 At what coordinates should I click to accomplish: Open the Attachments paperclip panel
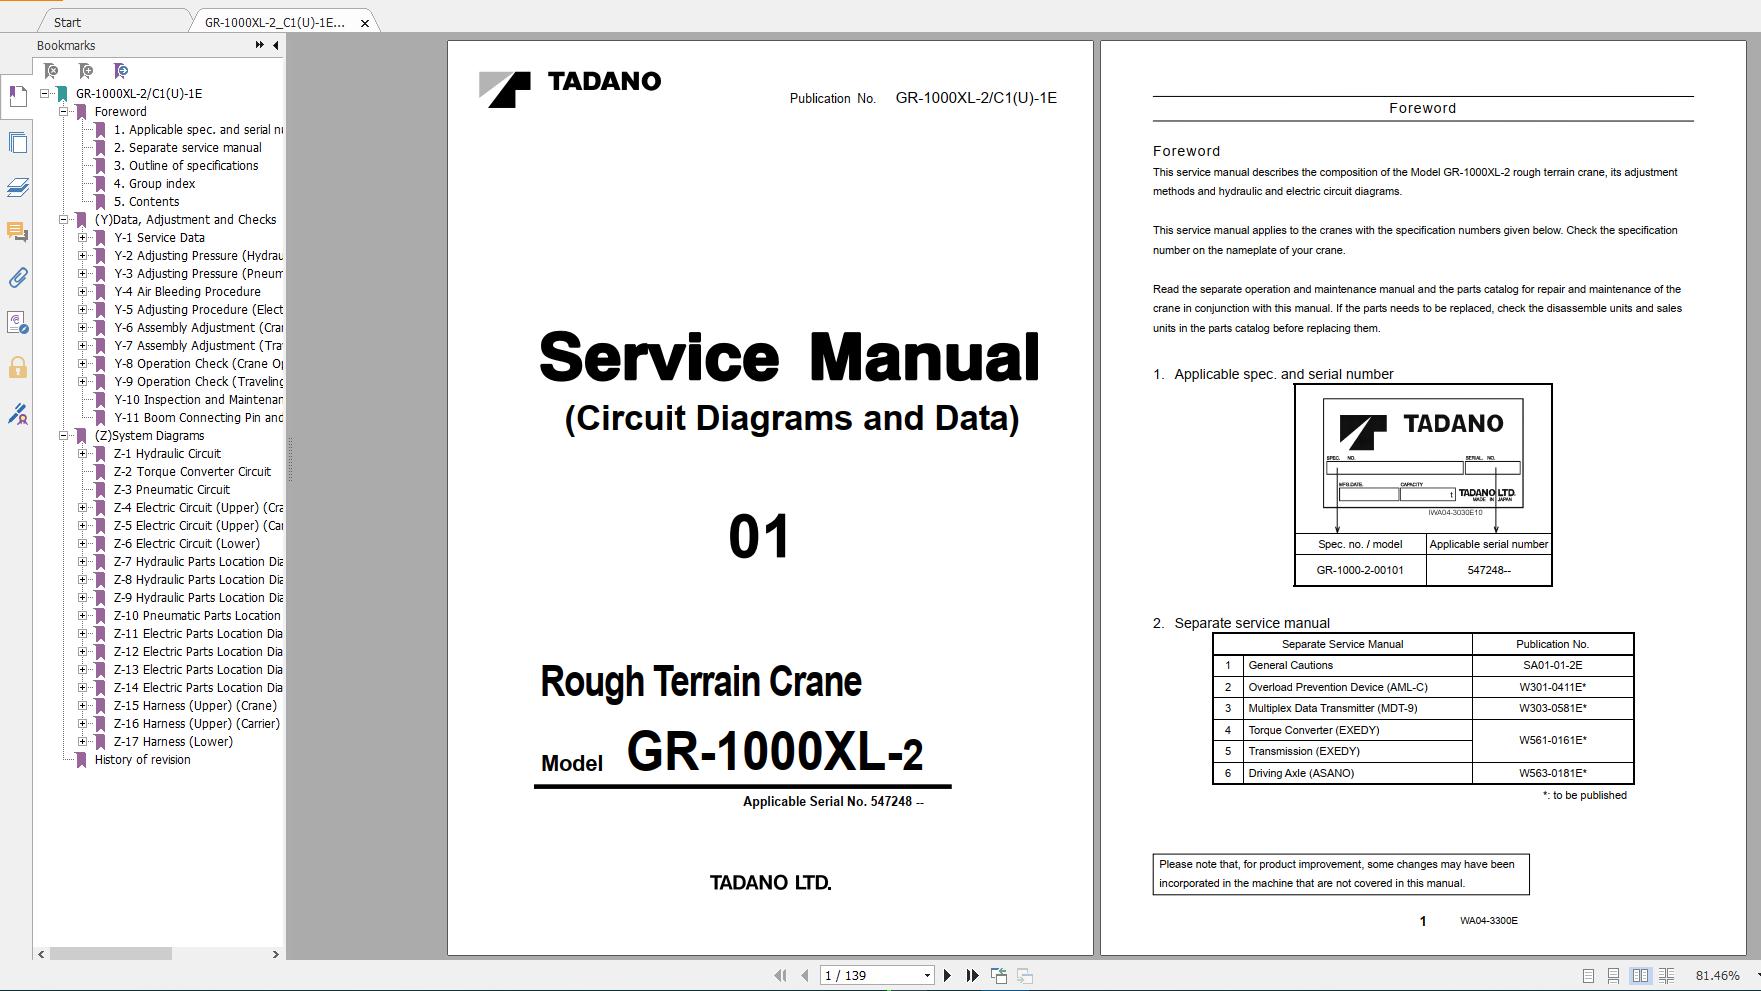(17, 277)
